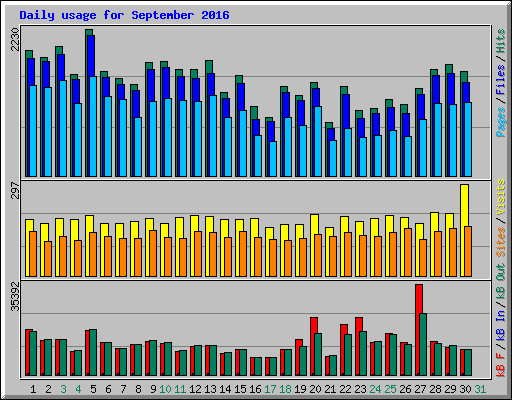Click day label 15 on x-axis
The height and width of the screenshot is (400, 512).
click(x=240, y=389)
